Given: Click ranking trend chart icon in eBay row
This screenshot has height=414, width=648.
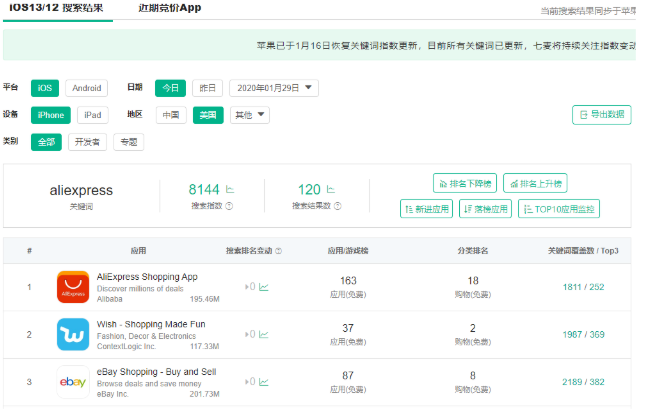Looking at the screenshot, I should pos(264,382).
